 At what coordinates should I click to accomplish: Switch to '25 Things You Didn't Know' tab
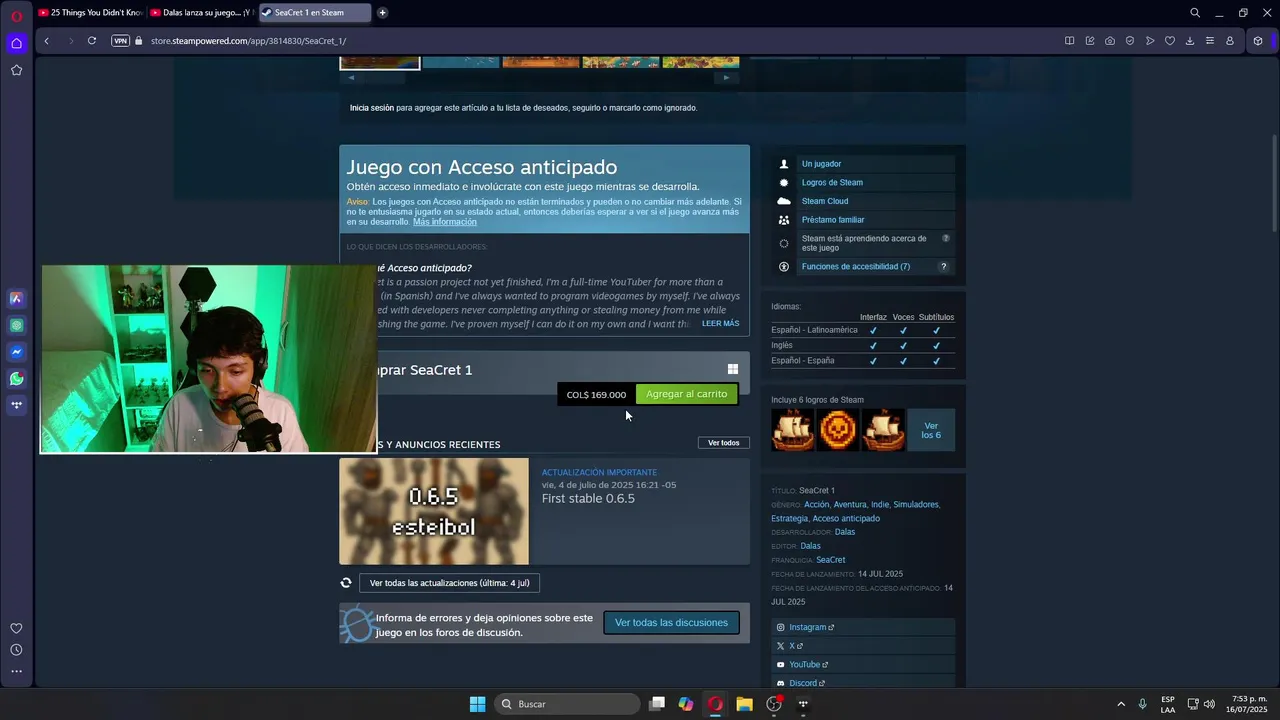click(91, 13)
